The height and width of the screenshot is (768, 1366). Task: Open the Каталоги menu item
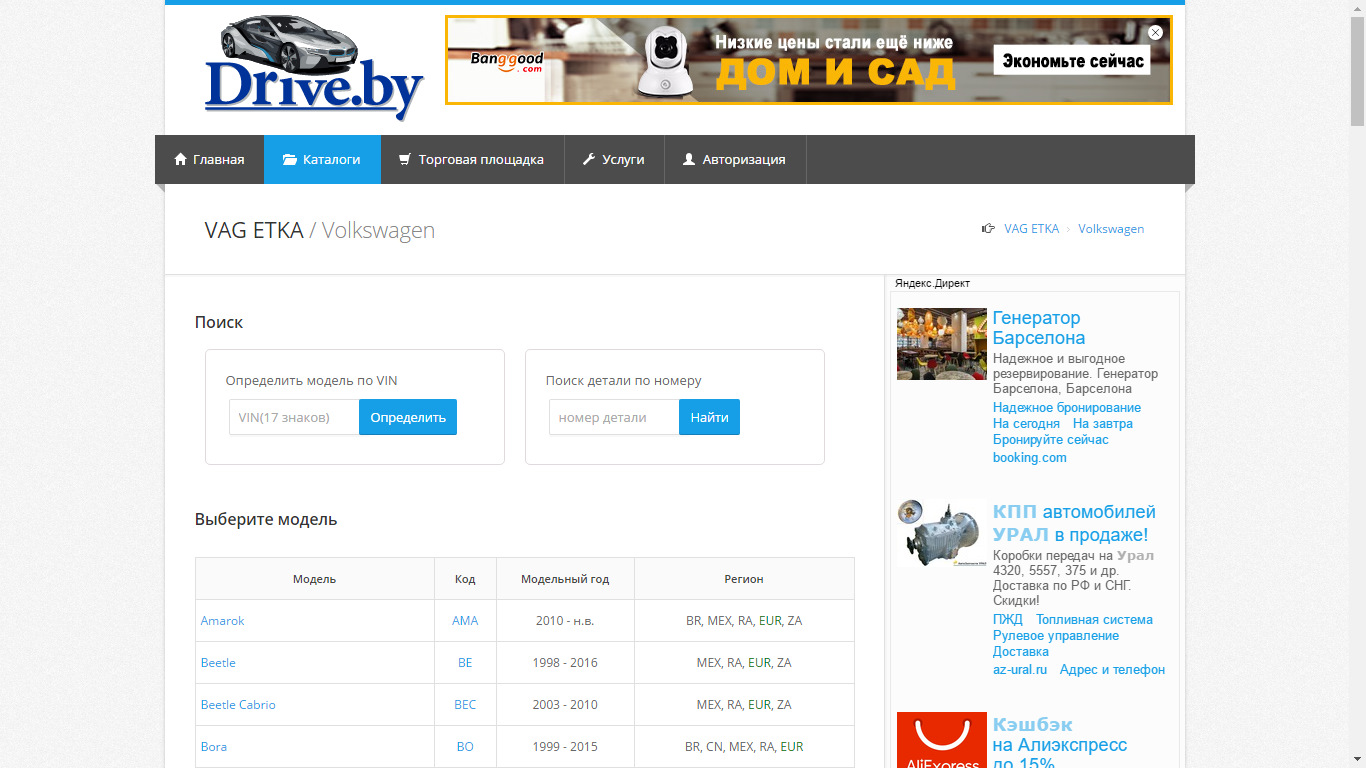(322, 159)
